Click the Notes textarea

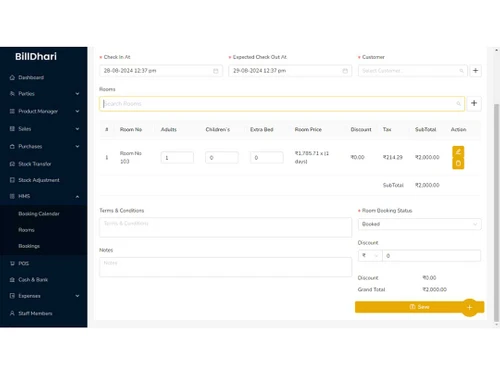pyautogui.click(x=225, y=267)
